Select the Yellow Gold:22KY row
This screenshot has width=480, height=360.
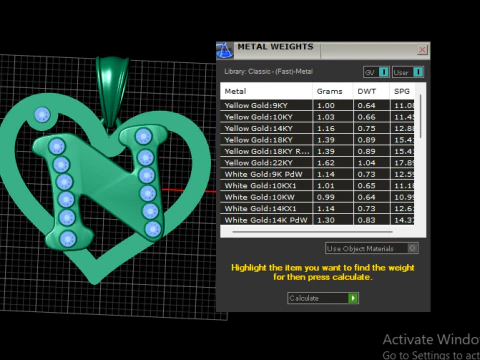(317, 163)
